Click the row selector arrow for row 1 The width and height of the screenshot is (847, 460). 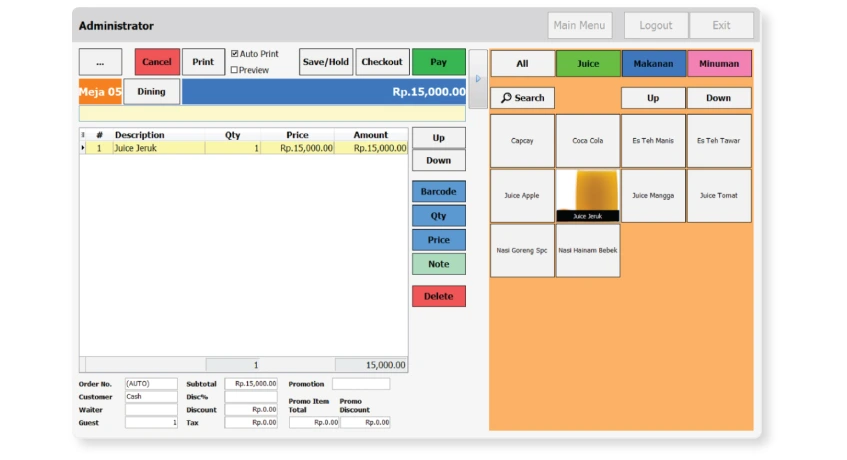[83, 148]
